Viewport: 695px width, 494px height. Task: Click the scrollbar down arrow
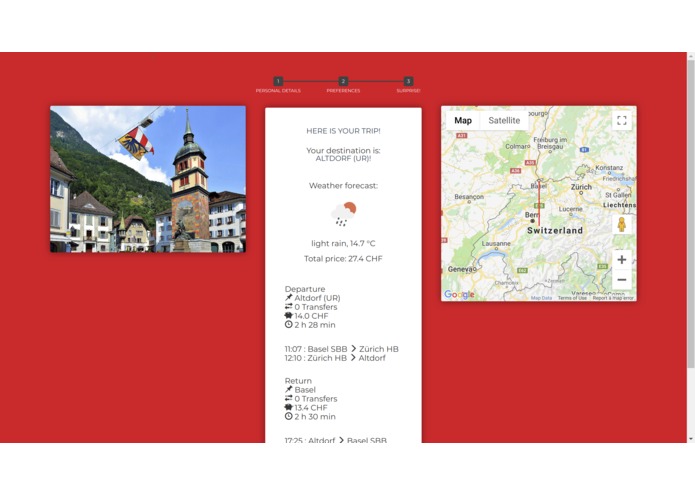click(x=691, y=439)
